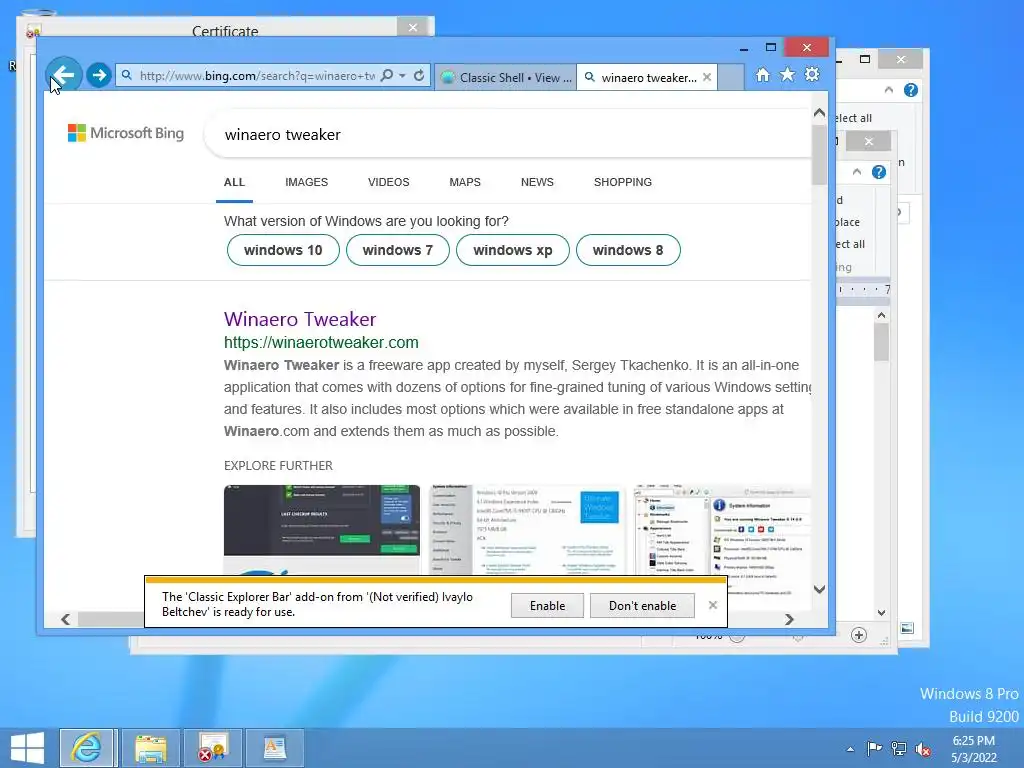Choose the windows 7 suggestion
Screen dimensions: 1024x768
click(398, 250)
